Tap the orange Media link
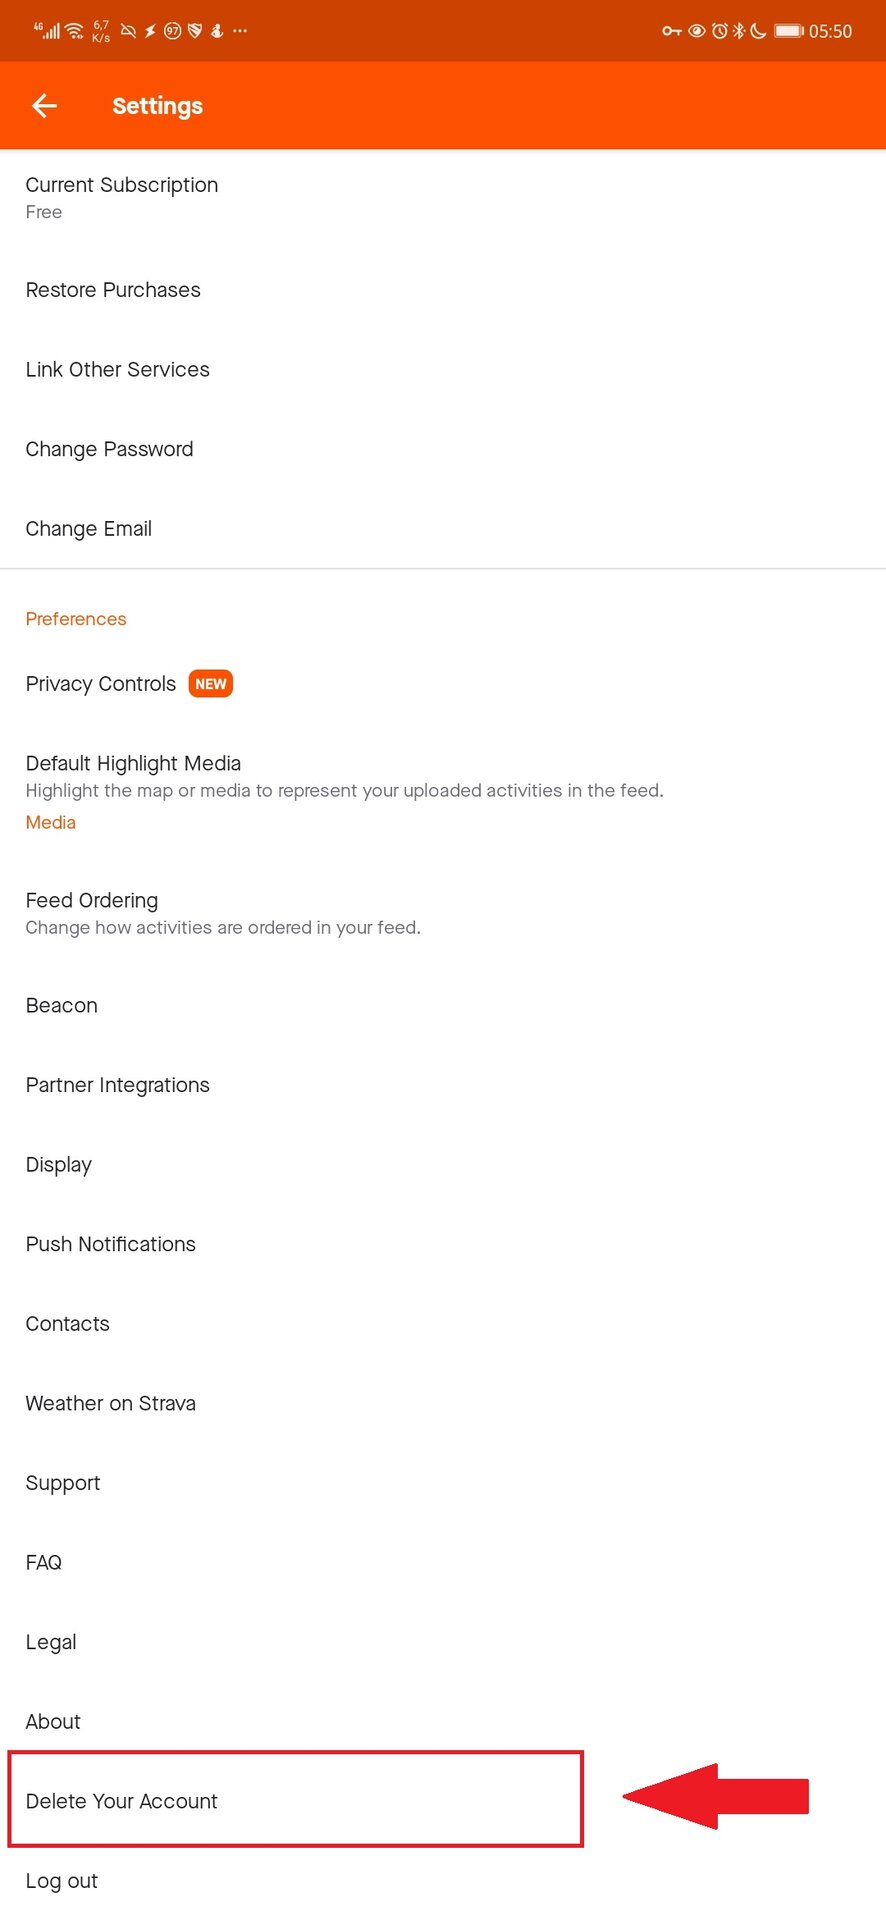 click(x=51, y=822)
